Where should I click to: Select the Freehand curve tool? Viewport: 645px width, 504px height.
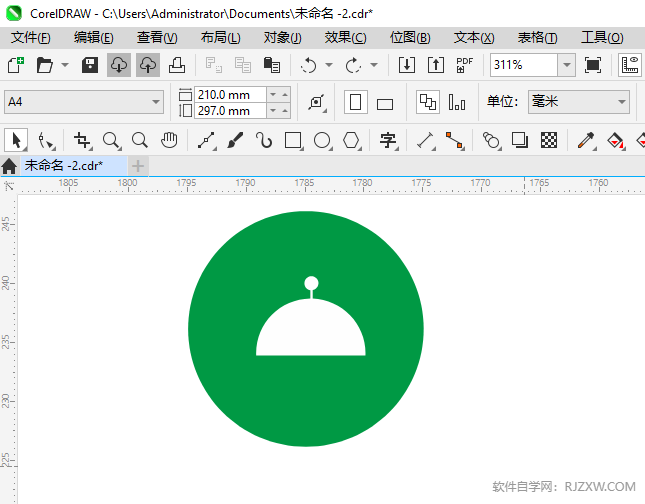pyautogui.click(x=206, y=140)
